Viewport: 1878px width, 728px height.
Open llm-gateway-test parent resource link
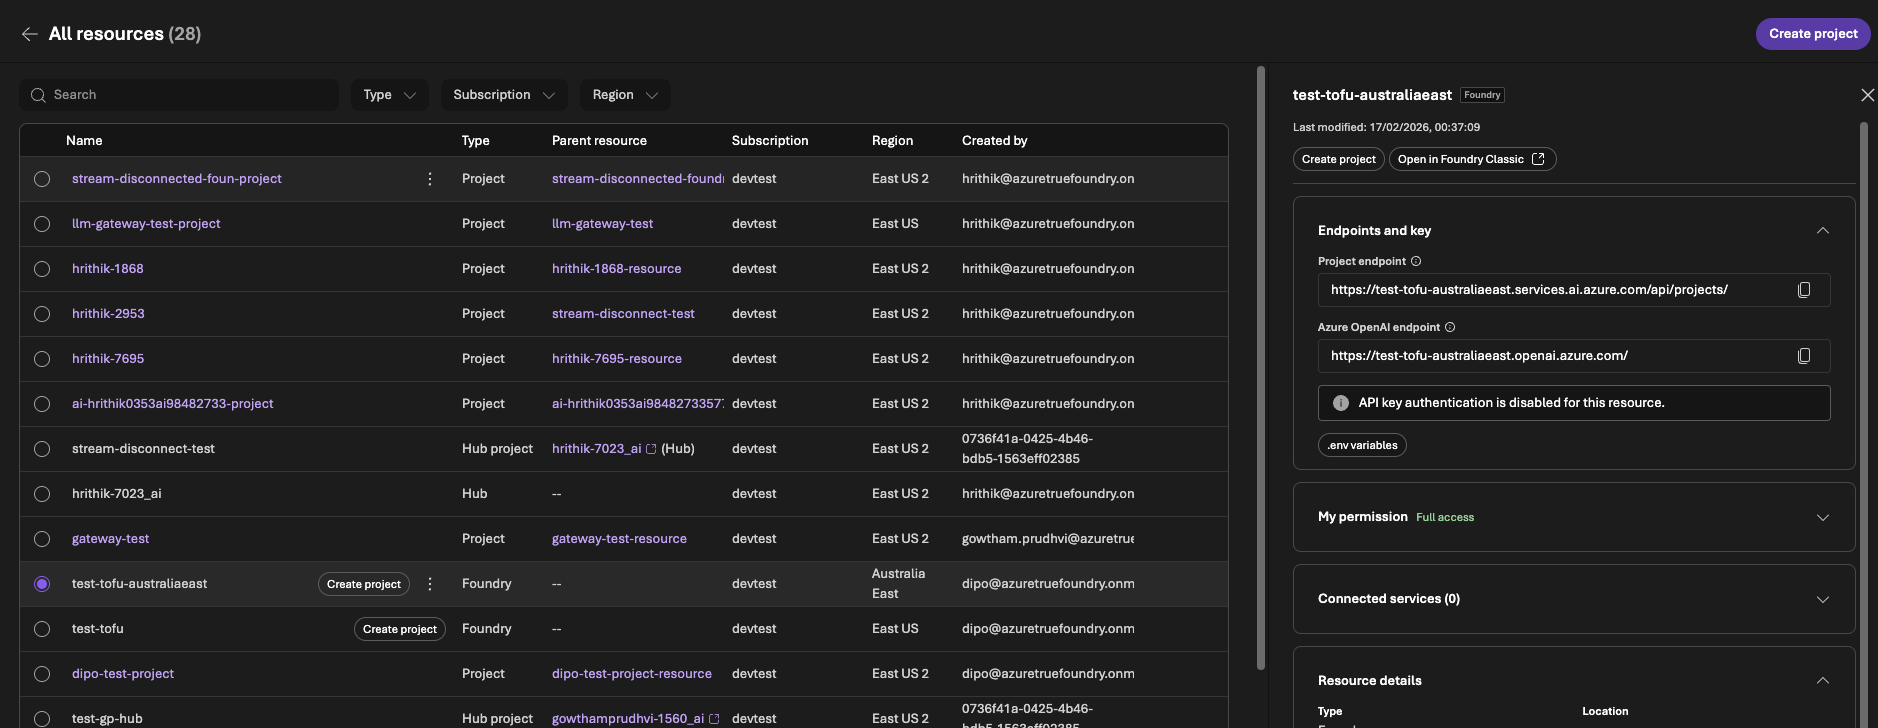602,224
